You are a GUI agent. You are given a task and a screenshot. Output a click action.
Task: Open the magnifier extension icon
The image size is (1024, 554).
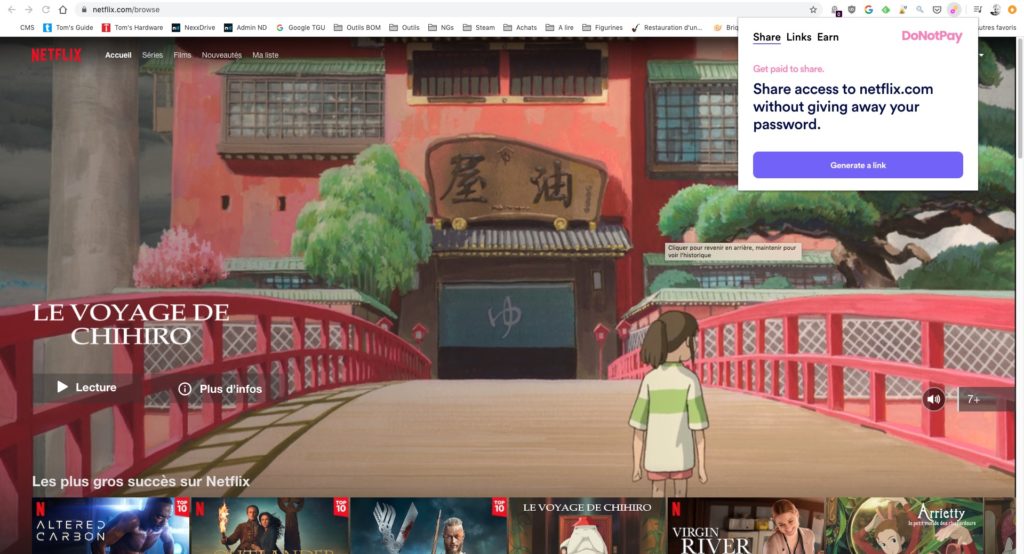click(x=920, y=10)
